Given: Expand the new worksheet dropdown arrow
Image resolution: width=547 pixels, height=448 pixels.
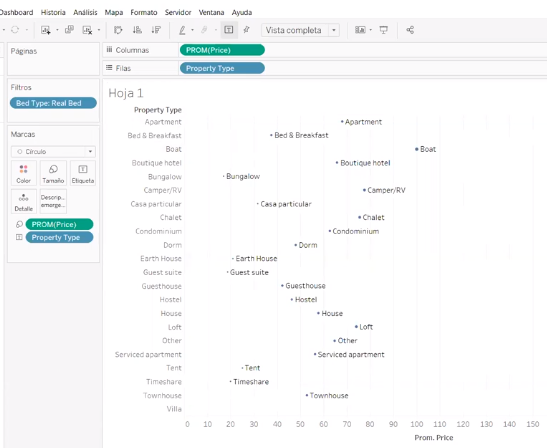Looking at the screenshot, I should (57, 30).
